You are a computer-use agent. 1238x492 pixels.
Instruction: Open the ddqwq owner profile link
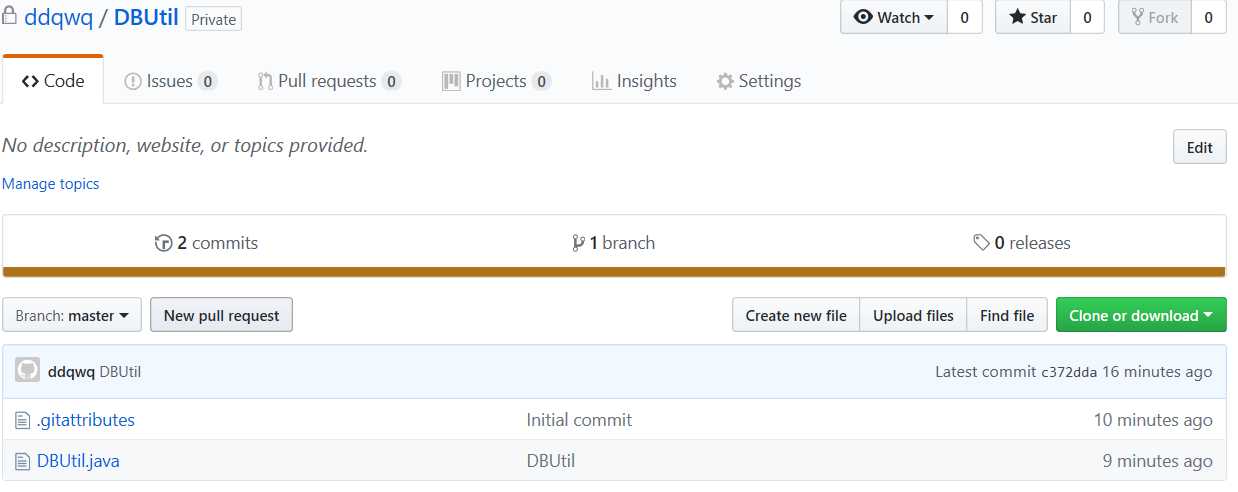58,17
